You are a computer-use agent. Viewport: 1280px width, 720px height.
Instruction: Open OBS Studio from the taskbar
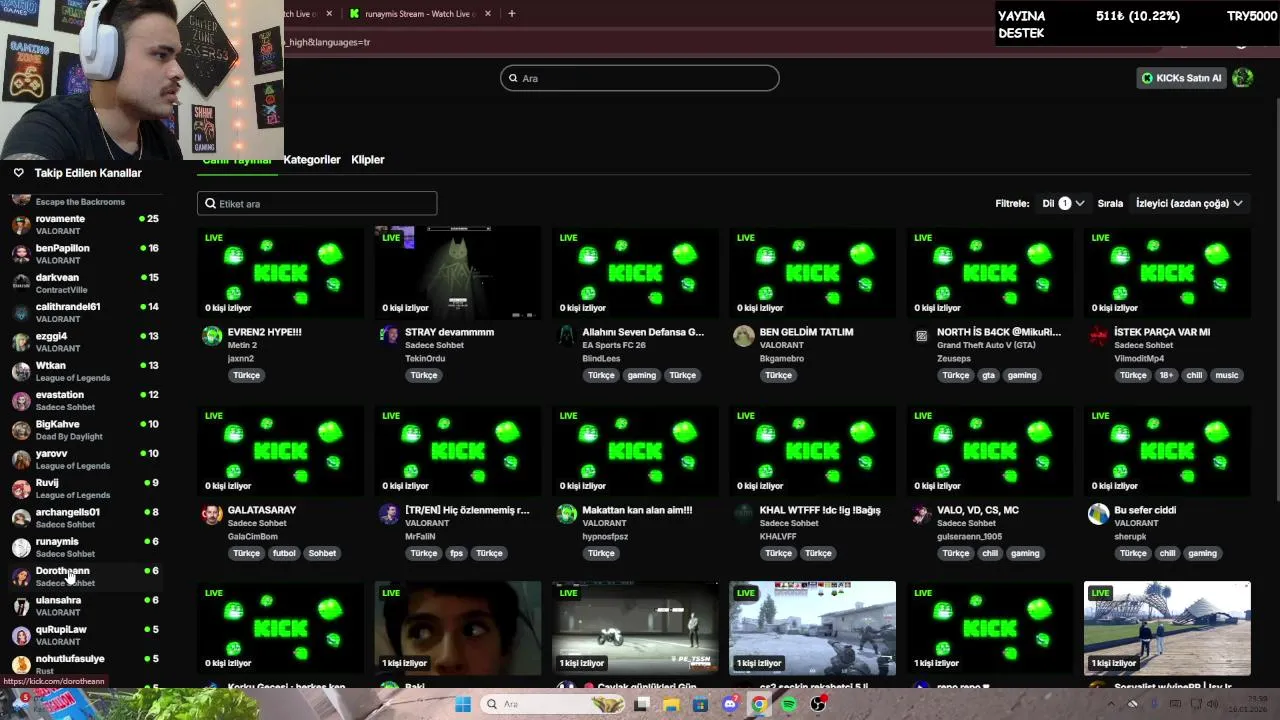click(818, 704)
